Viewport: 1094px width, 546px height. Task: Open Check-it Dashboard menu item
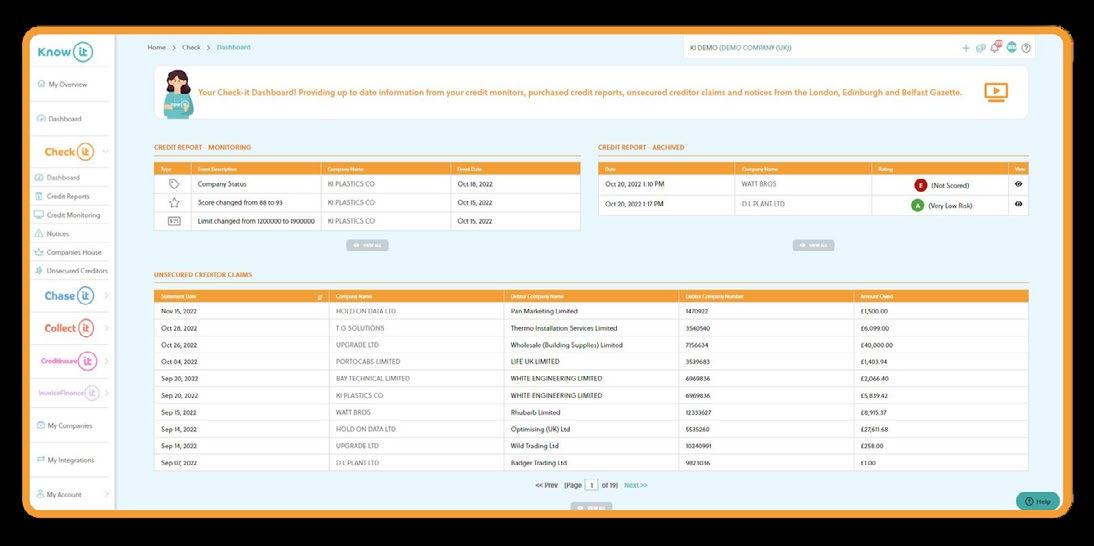coord(63,178)
